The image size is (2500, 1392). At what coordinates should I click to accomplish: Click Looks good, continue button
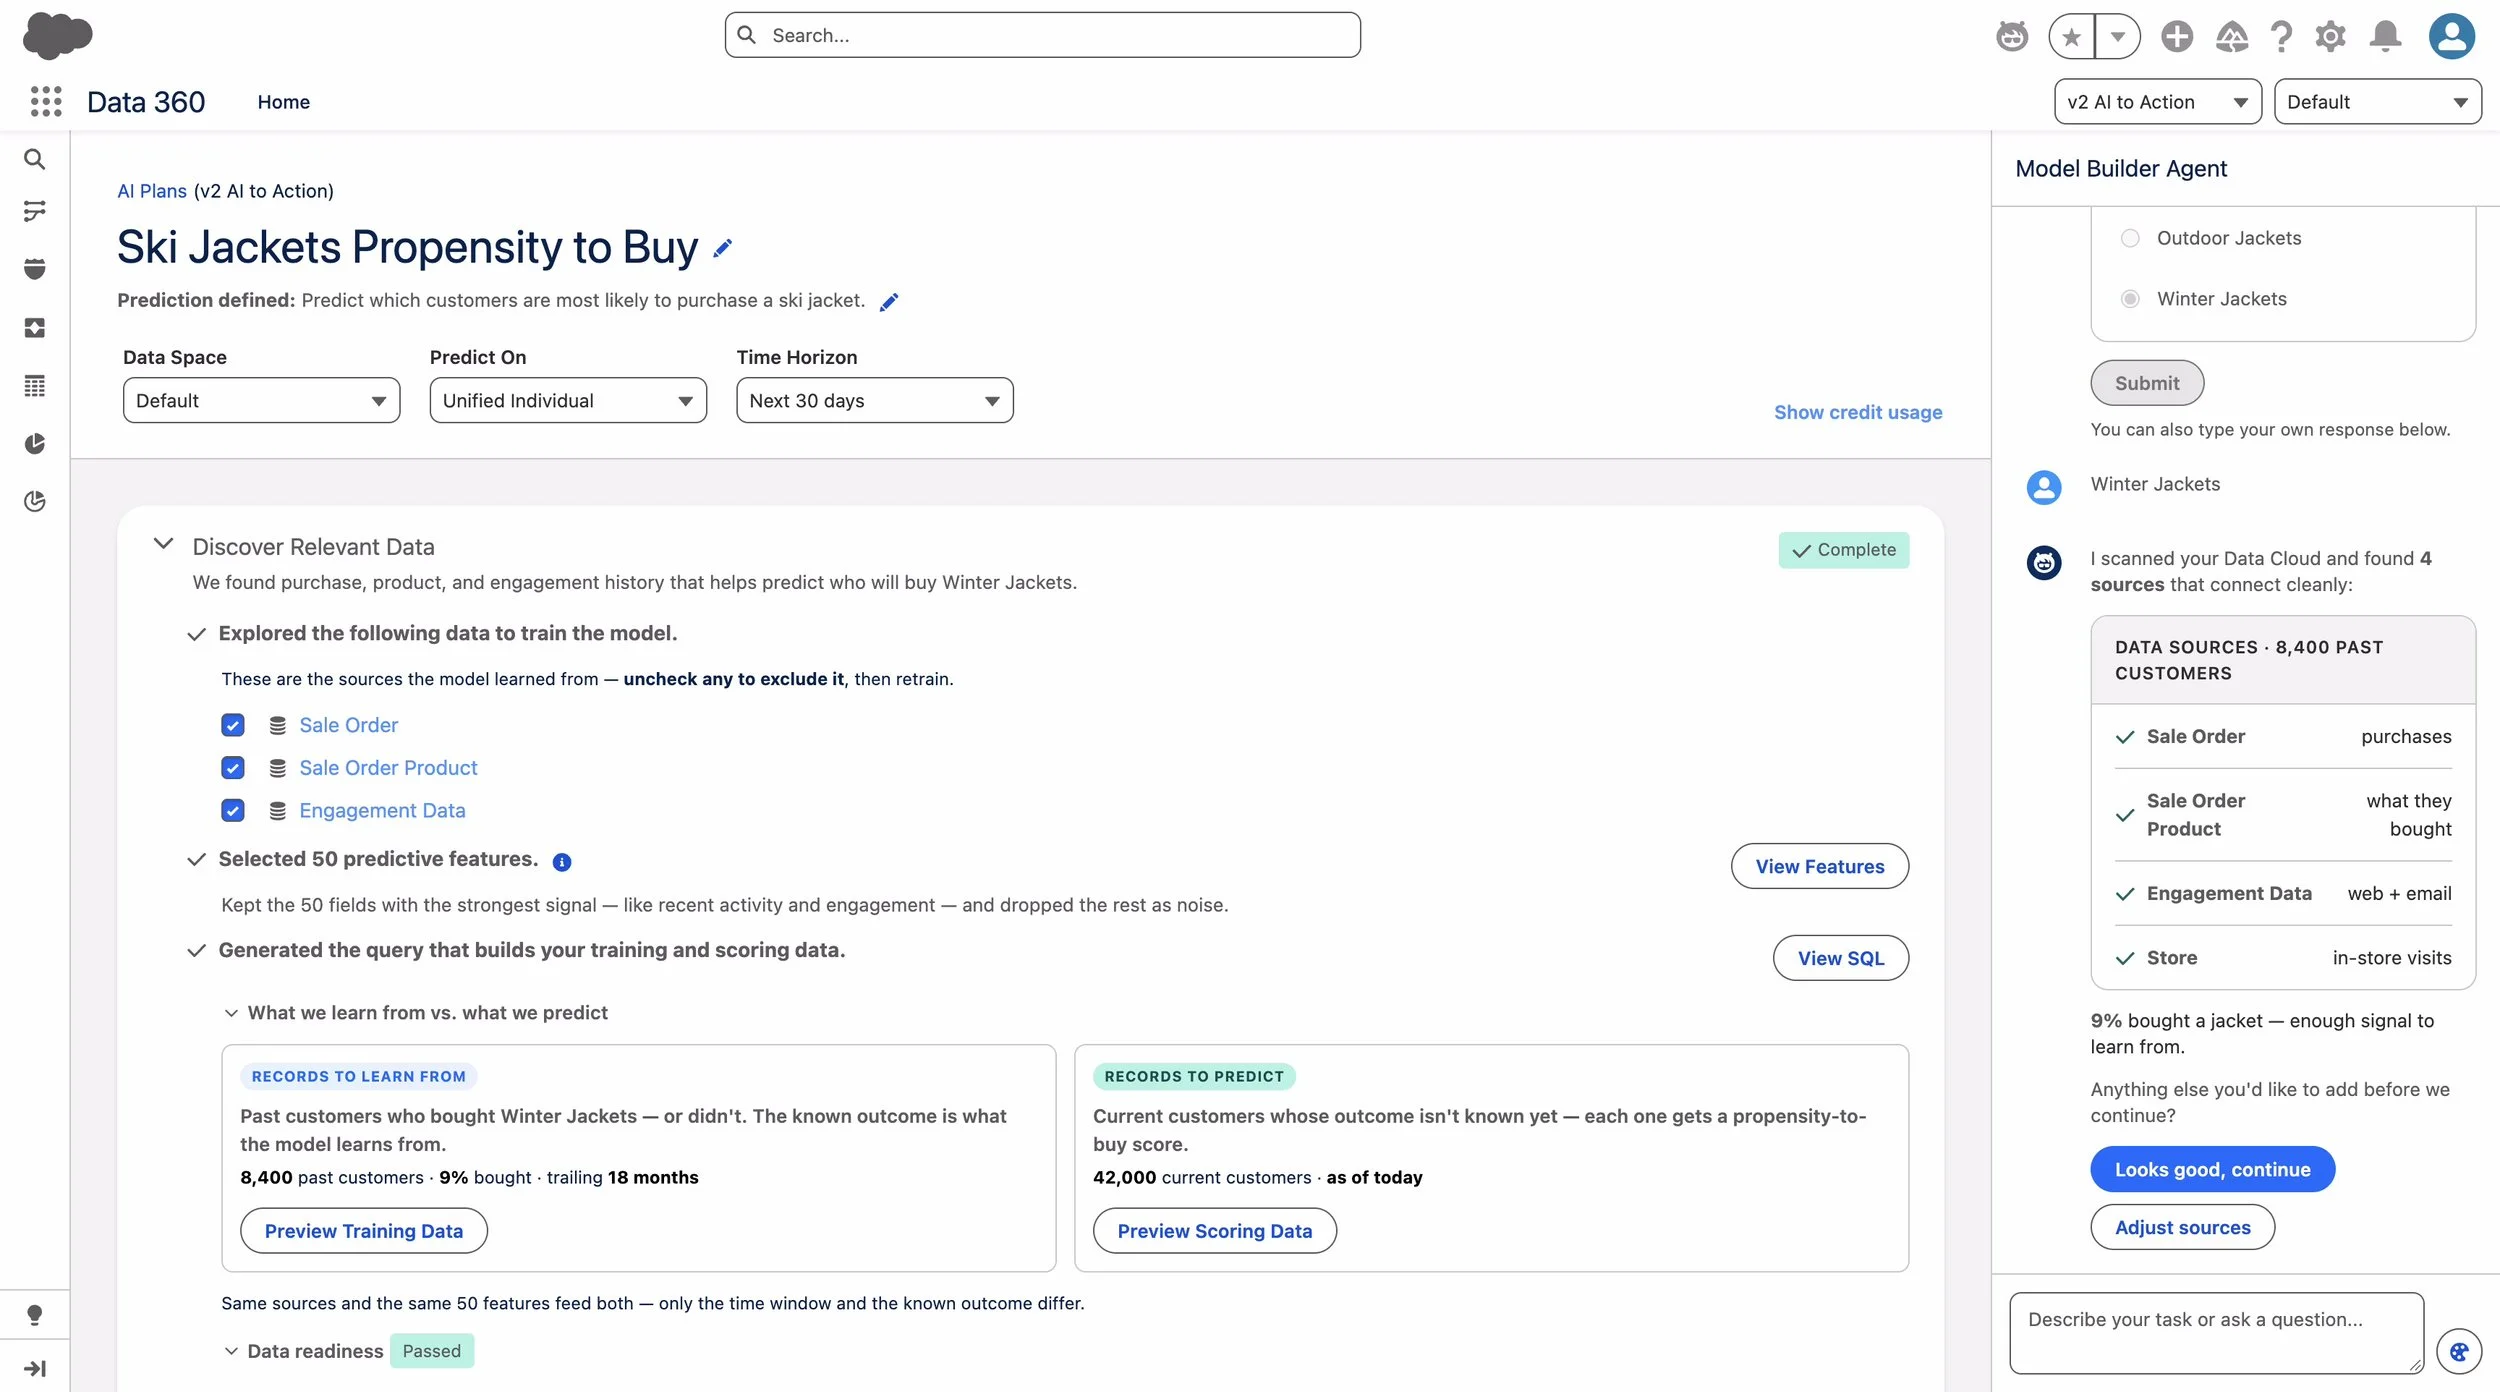click(2212, 1169)
